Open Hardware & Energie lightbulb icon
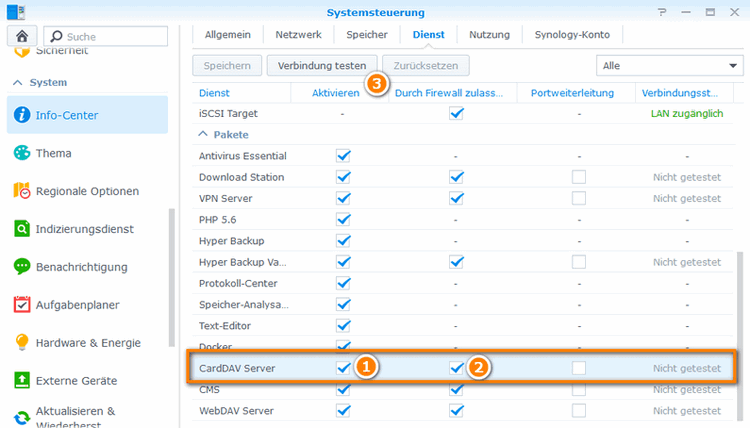Viewport: 750px width, 428px height. (22, 342)
